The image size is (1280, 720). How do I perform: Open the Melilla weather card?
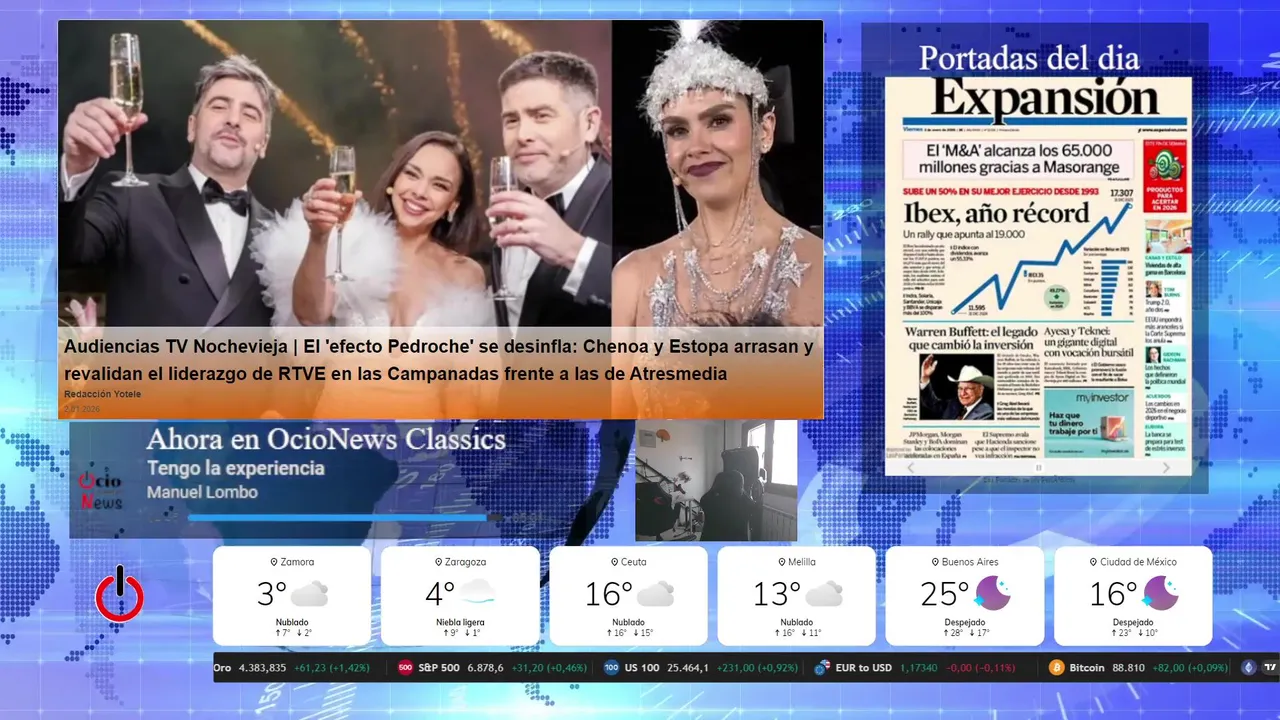[x=796, y=596]
